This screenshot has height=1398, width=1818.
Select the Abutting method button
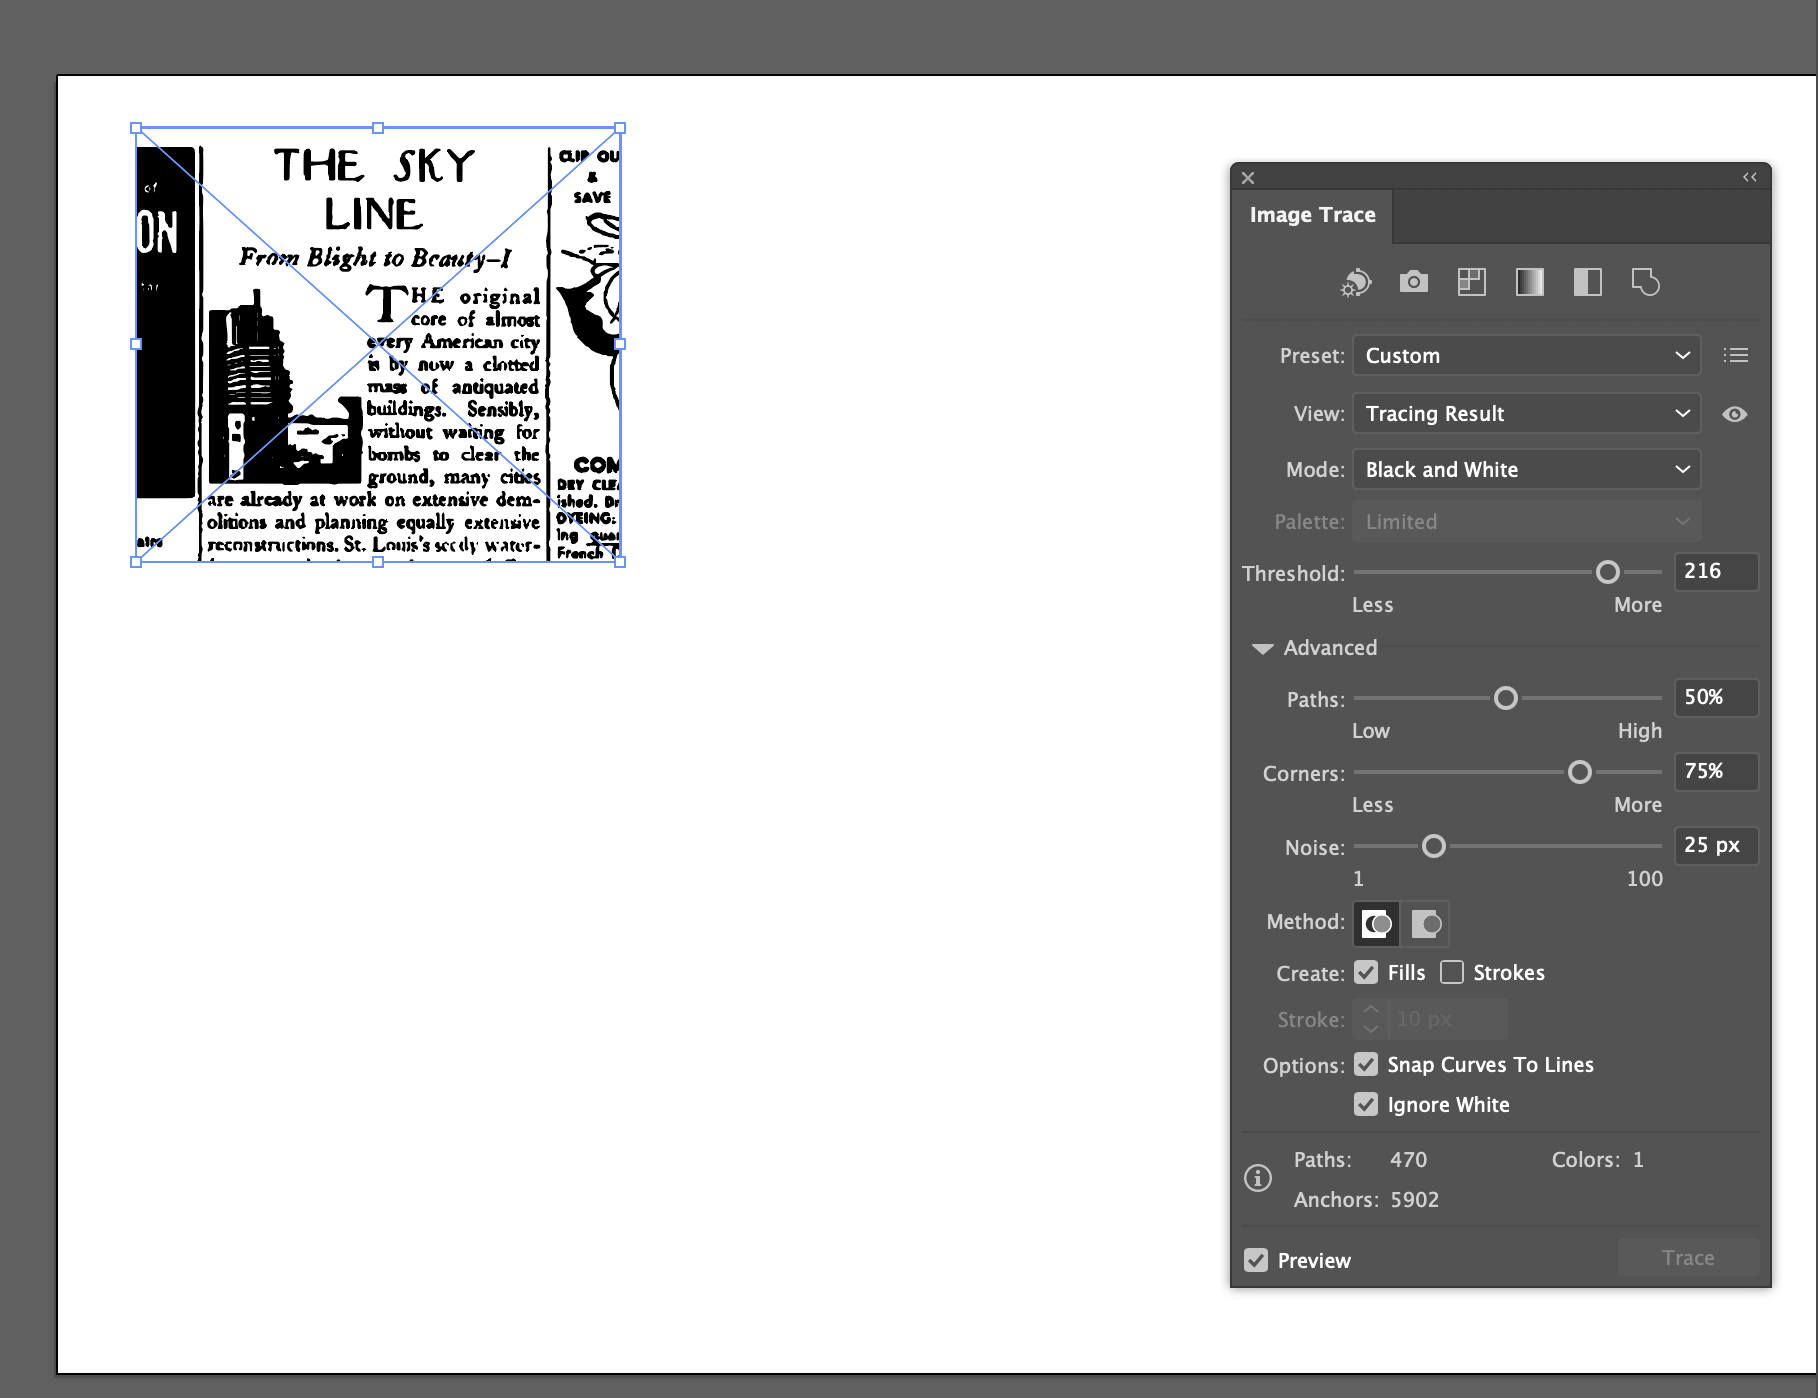[1377, 923]
